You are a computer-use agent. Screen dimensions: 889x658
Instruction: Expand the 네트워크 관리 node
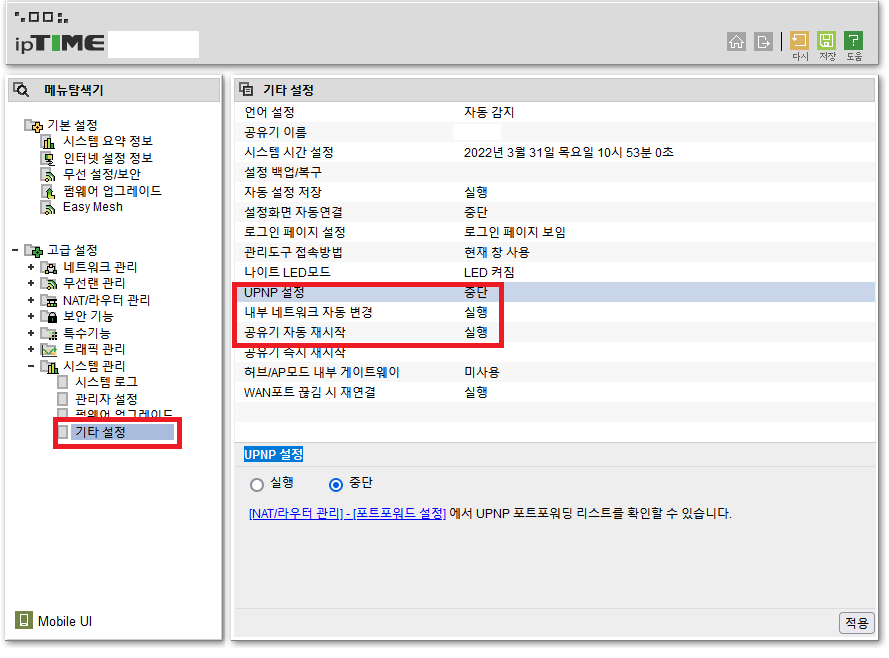[31, 268]
